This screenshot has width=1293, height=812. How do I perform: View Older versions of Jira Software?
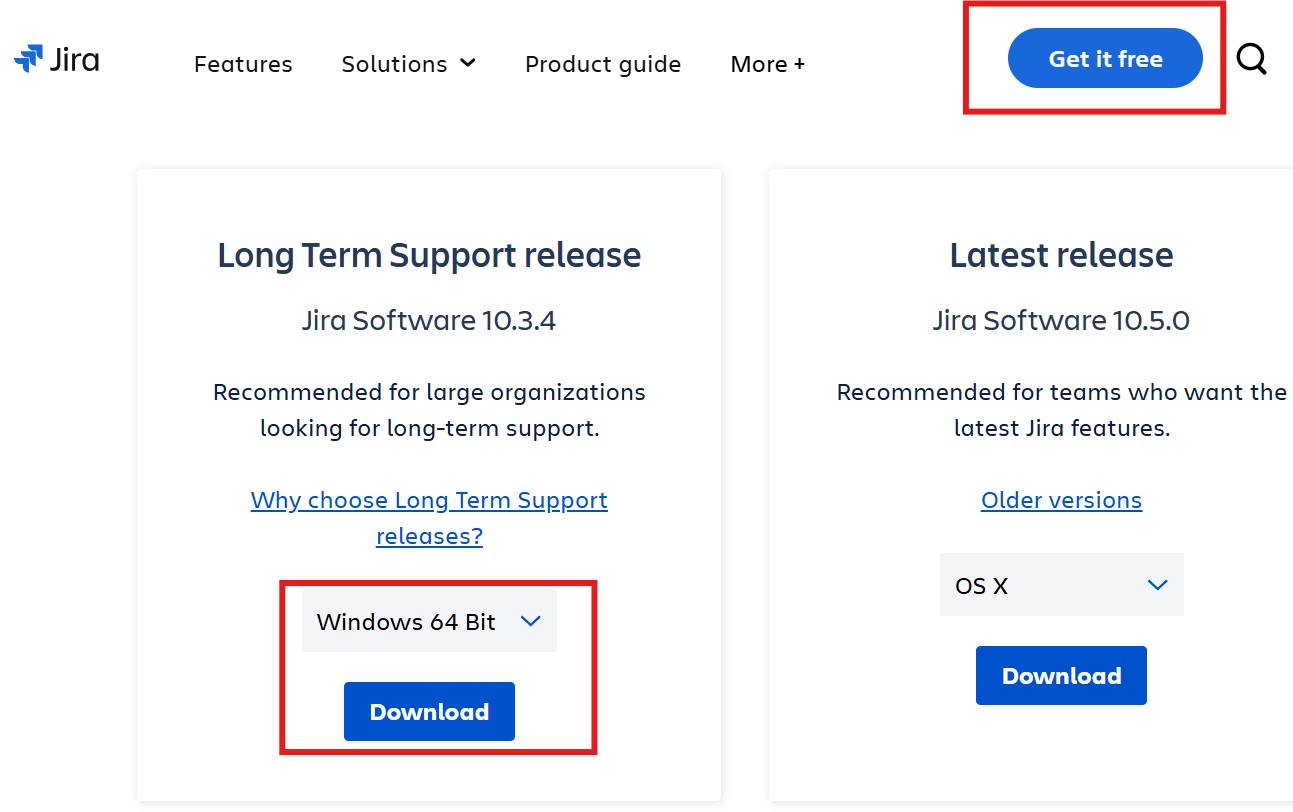1061,500
